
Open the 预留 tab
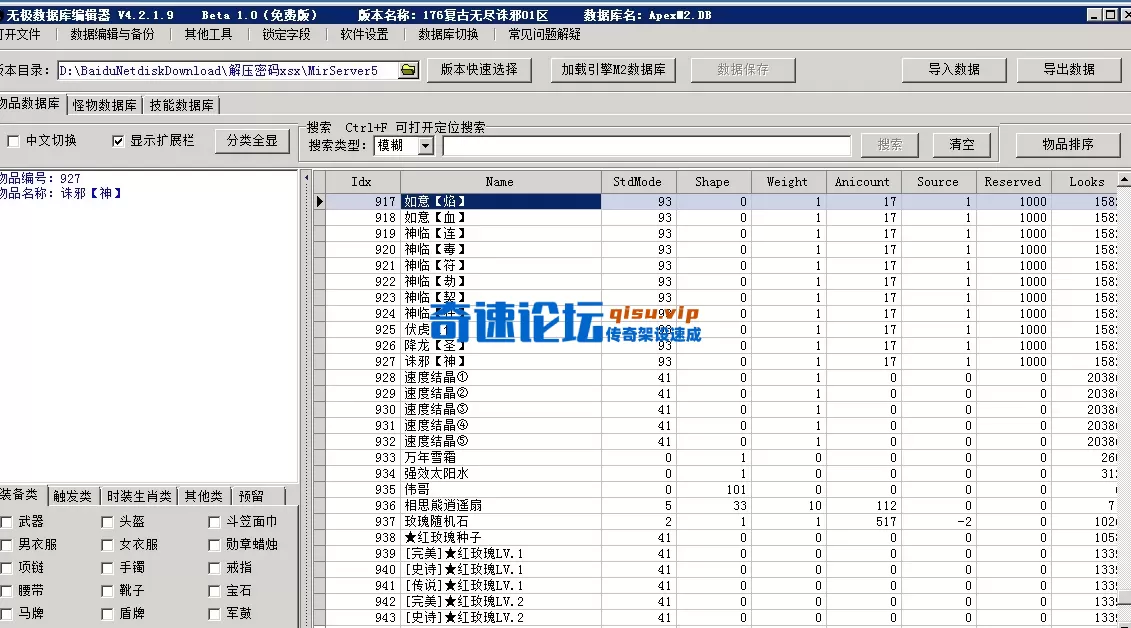point(250,495)
